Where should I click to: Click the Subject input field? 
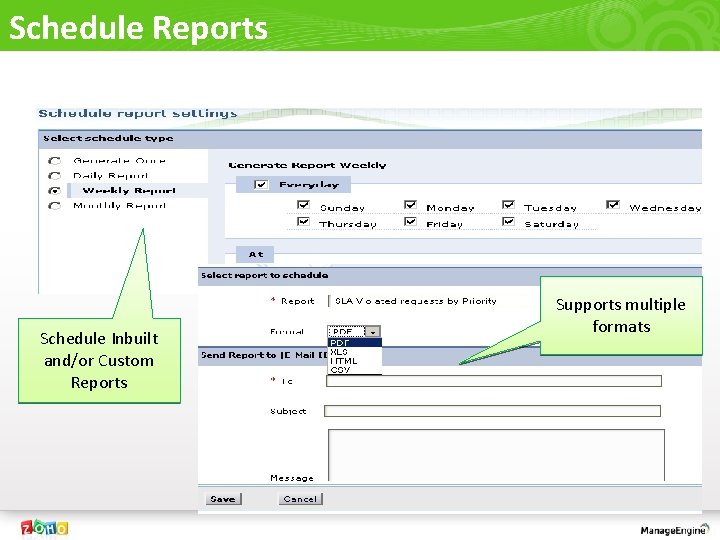492,411
